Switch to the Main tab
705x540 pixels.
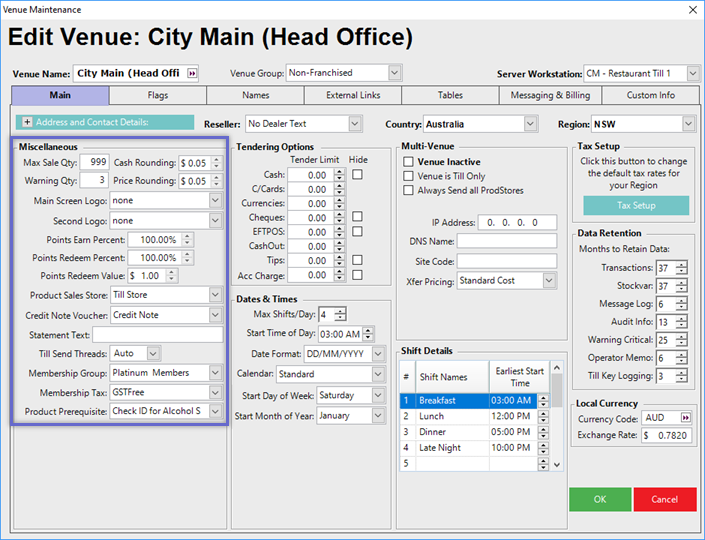(x=60, y=95)
